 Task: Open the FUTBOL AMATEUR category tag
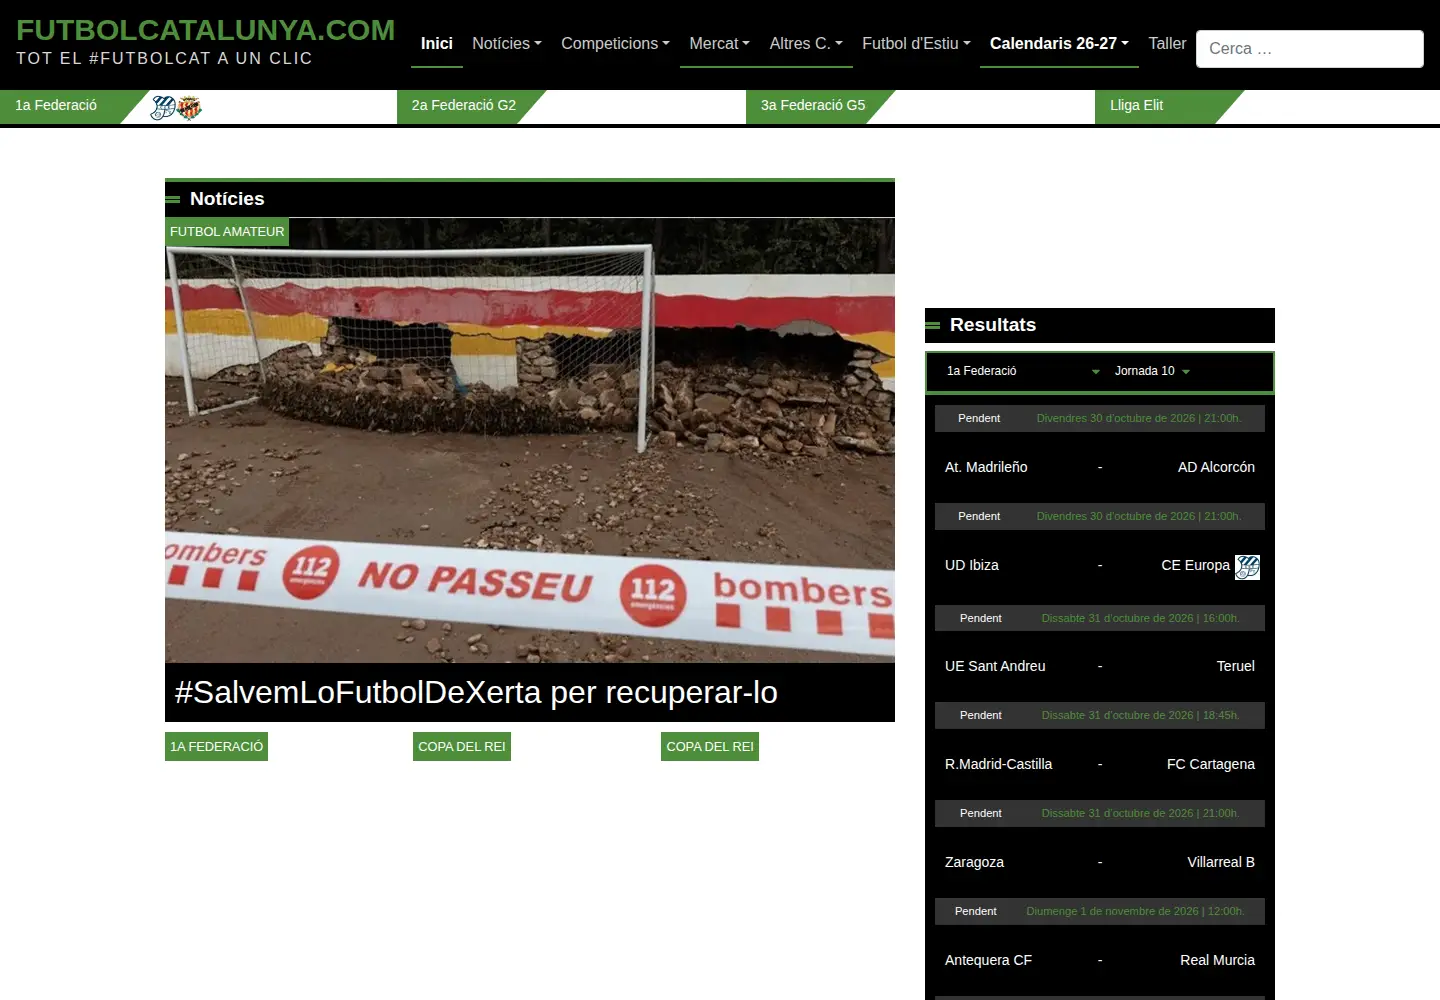pos(227,232)
